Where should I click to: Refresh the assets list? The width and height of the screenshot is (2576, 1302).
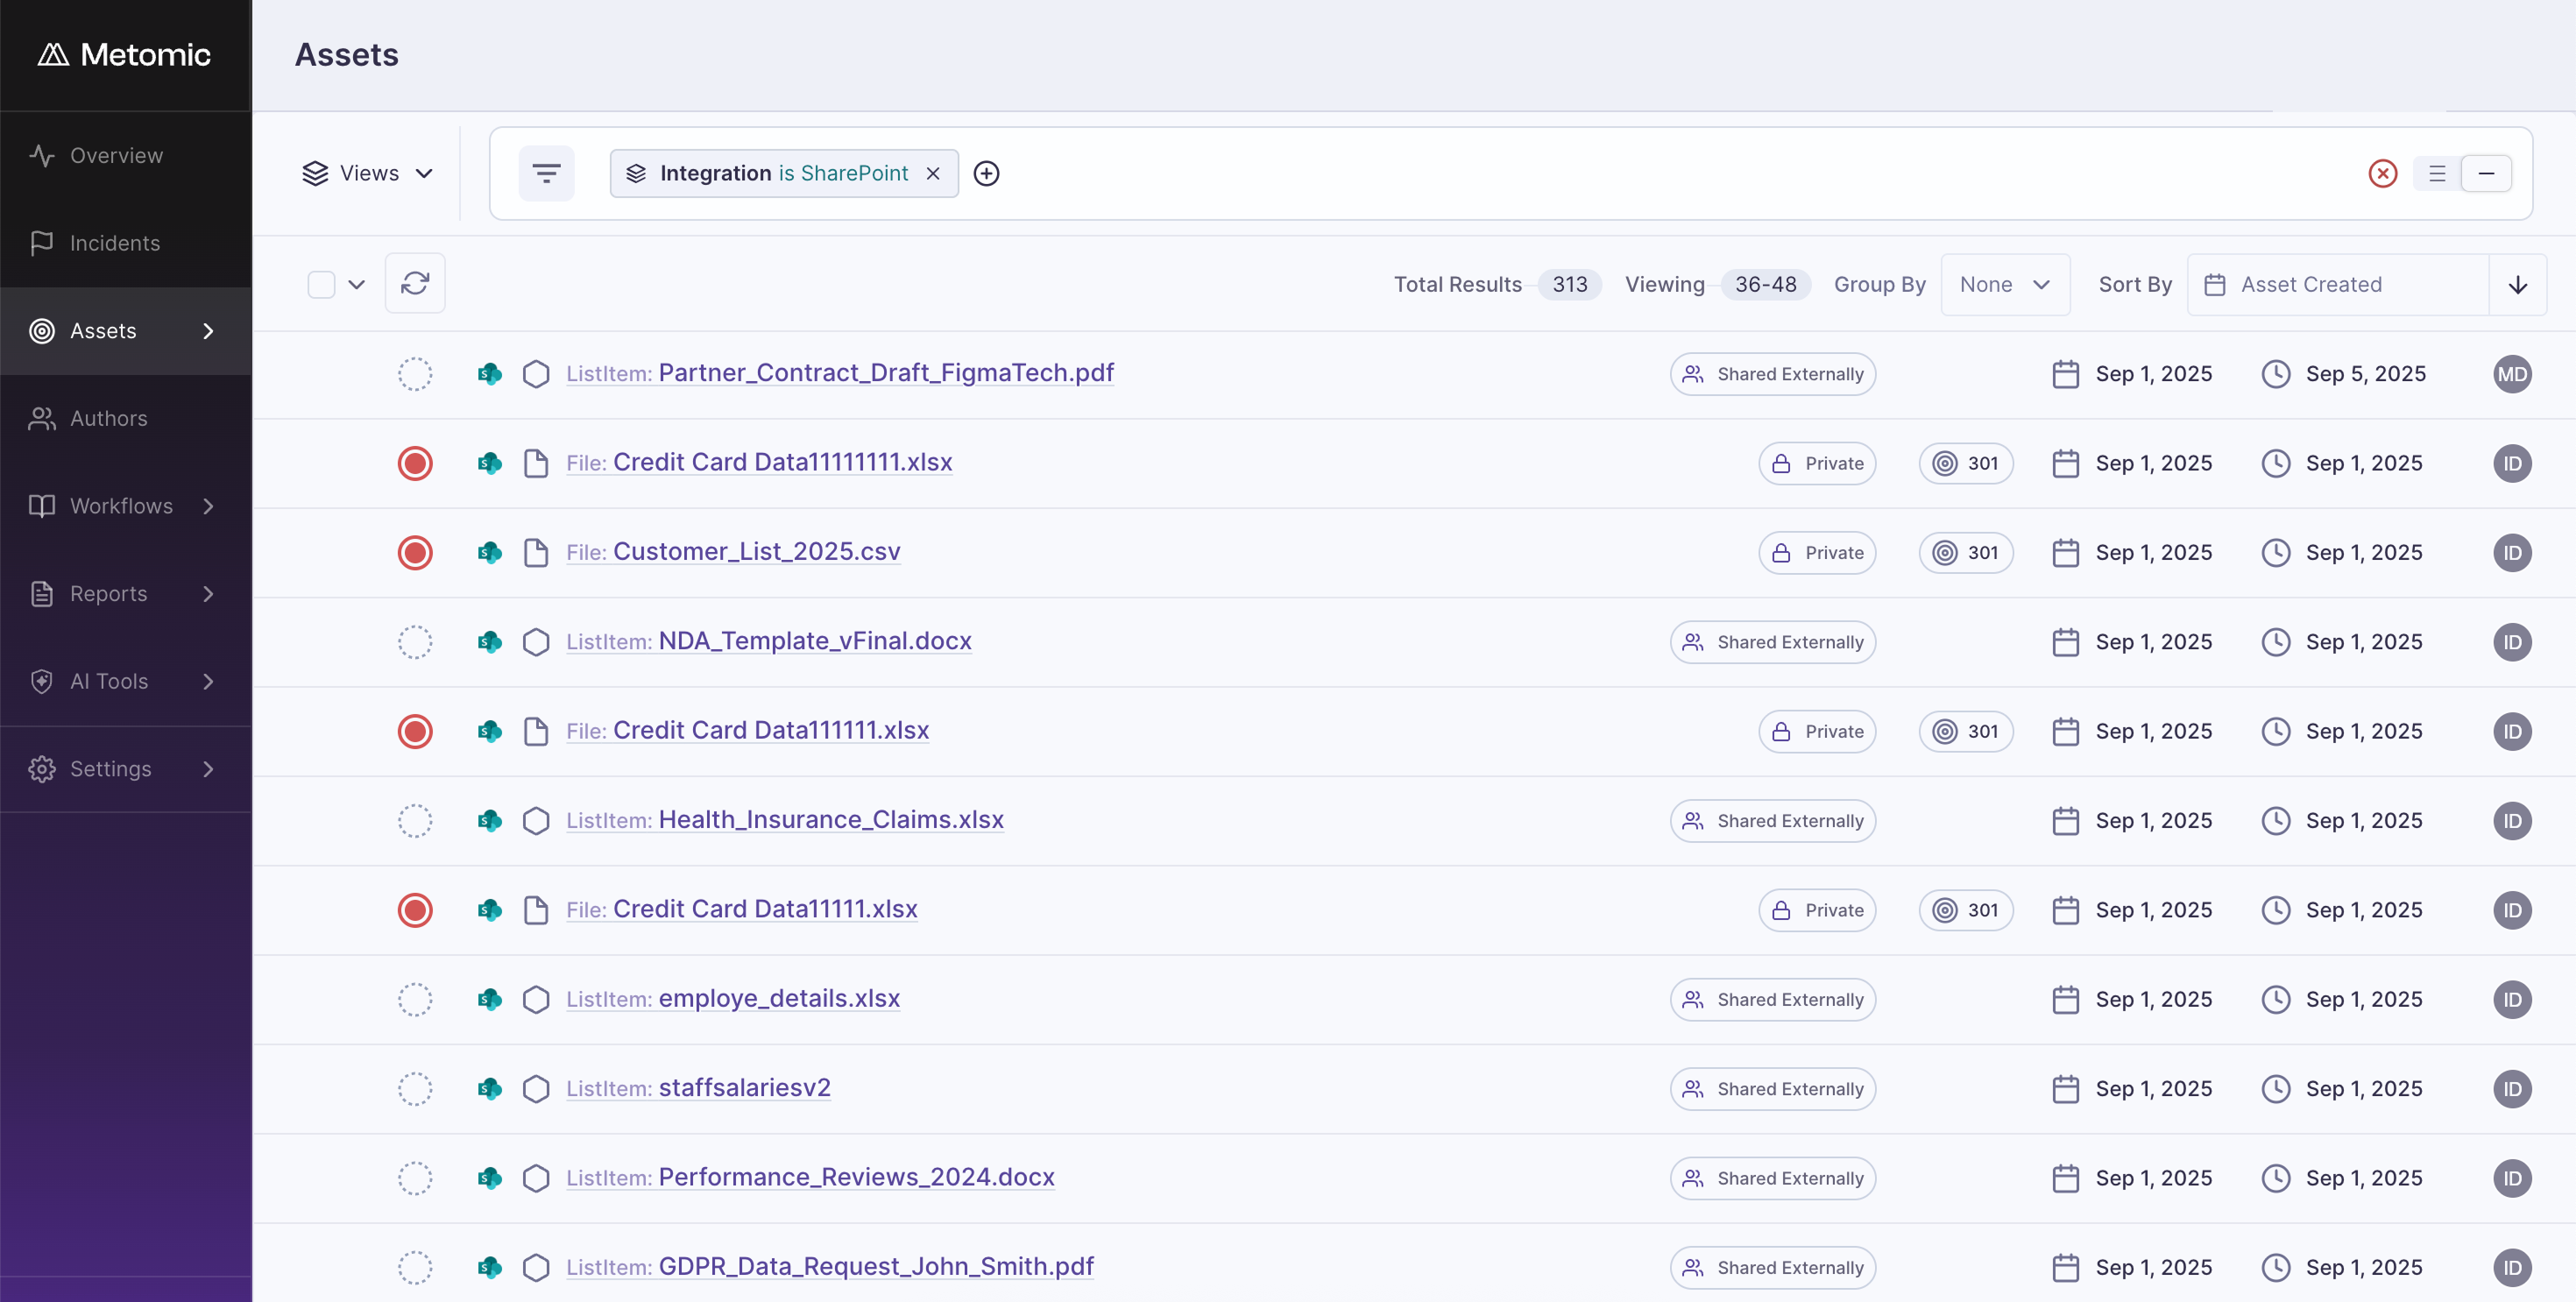[415, 284]
